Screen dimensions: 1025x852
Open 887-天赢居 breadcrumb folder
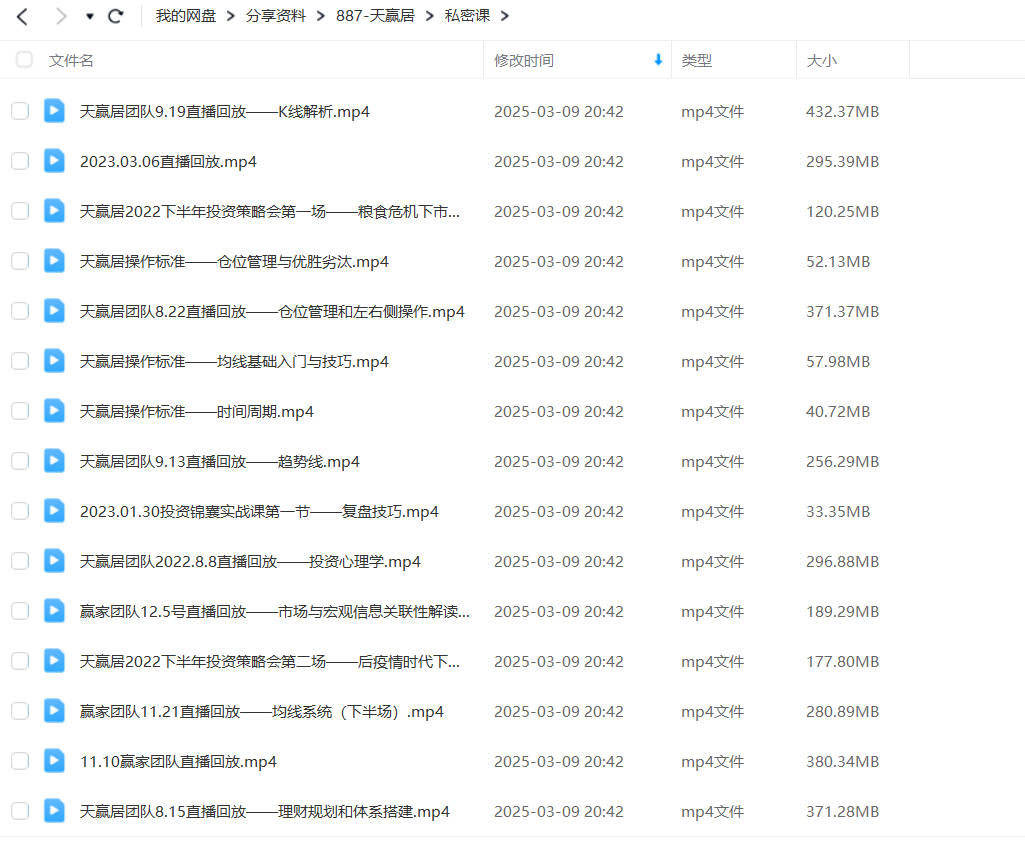375,16
